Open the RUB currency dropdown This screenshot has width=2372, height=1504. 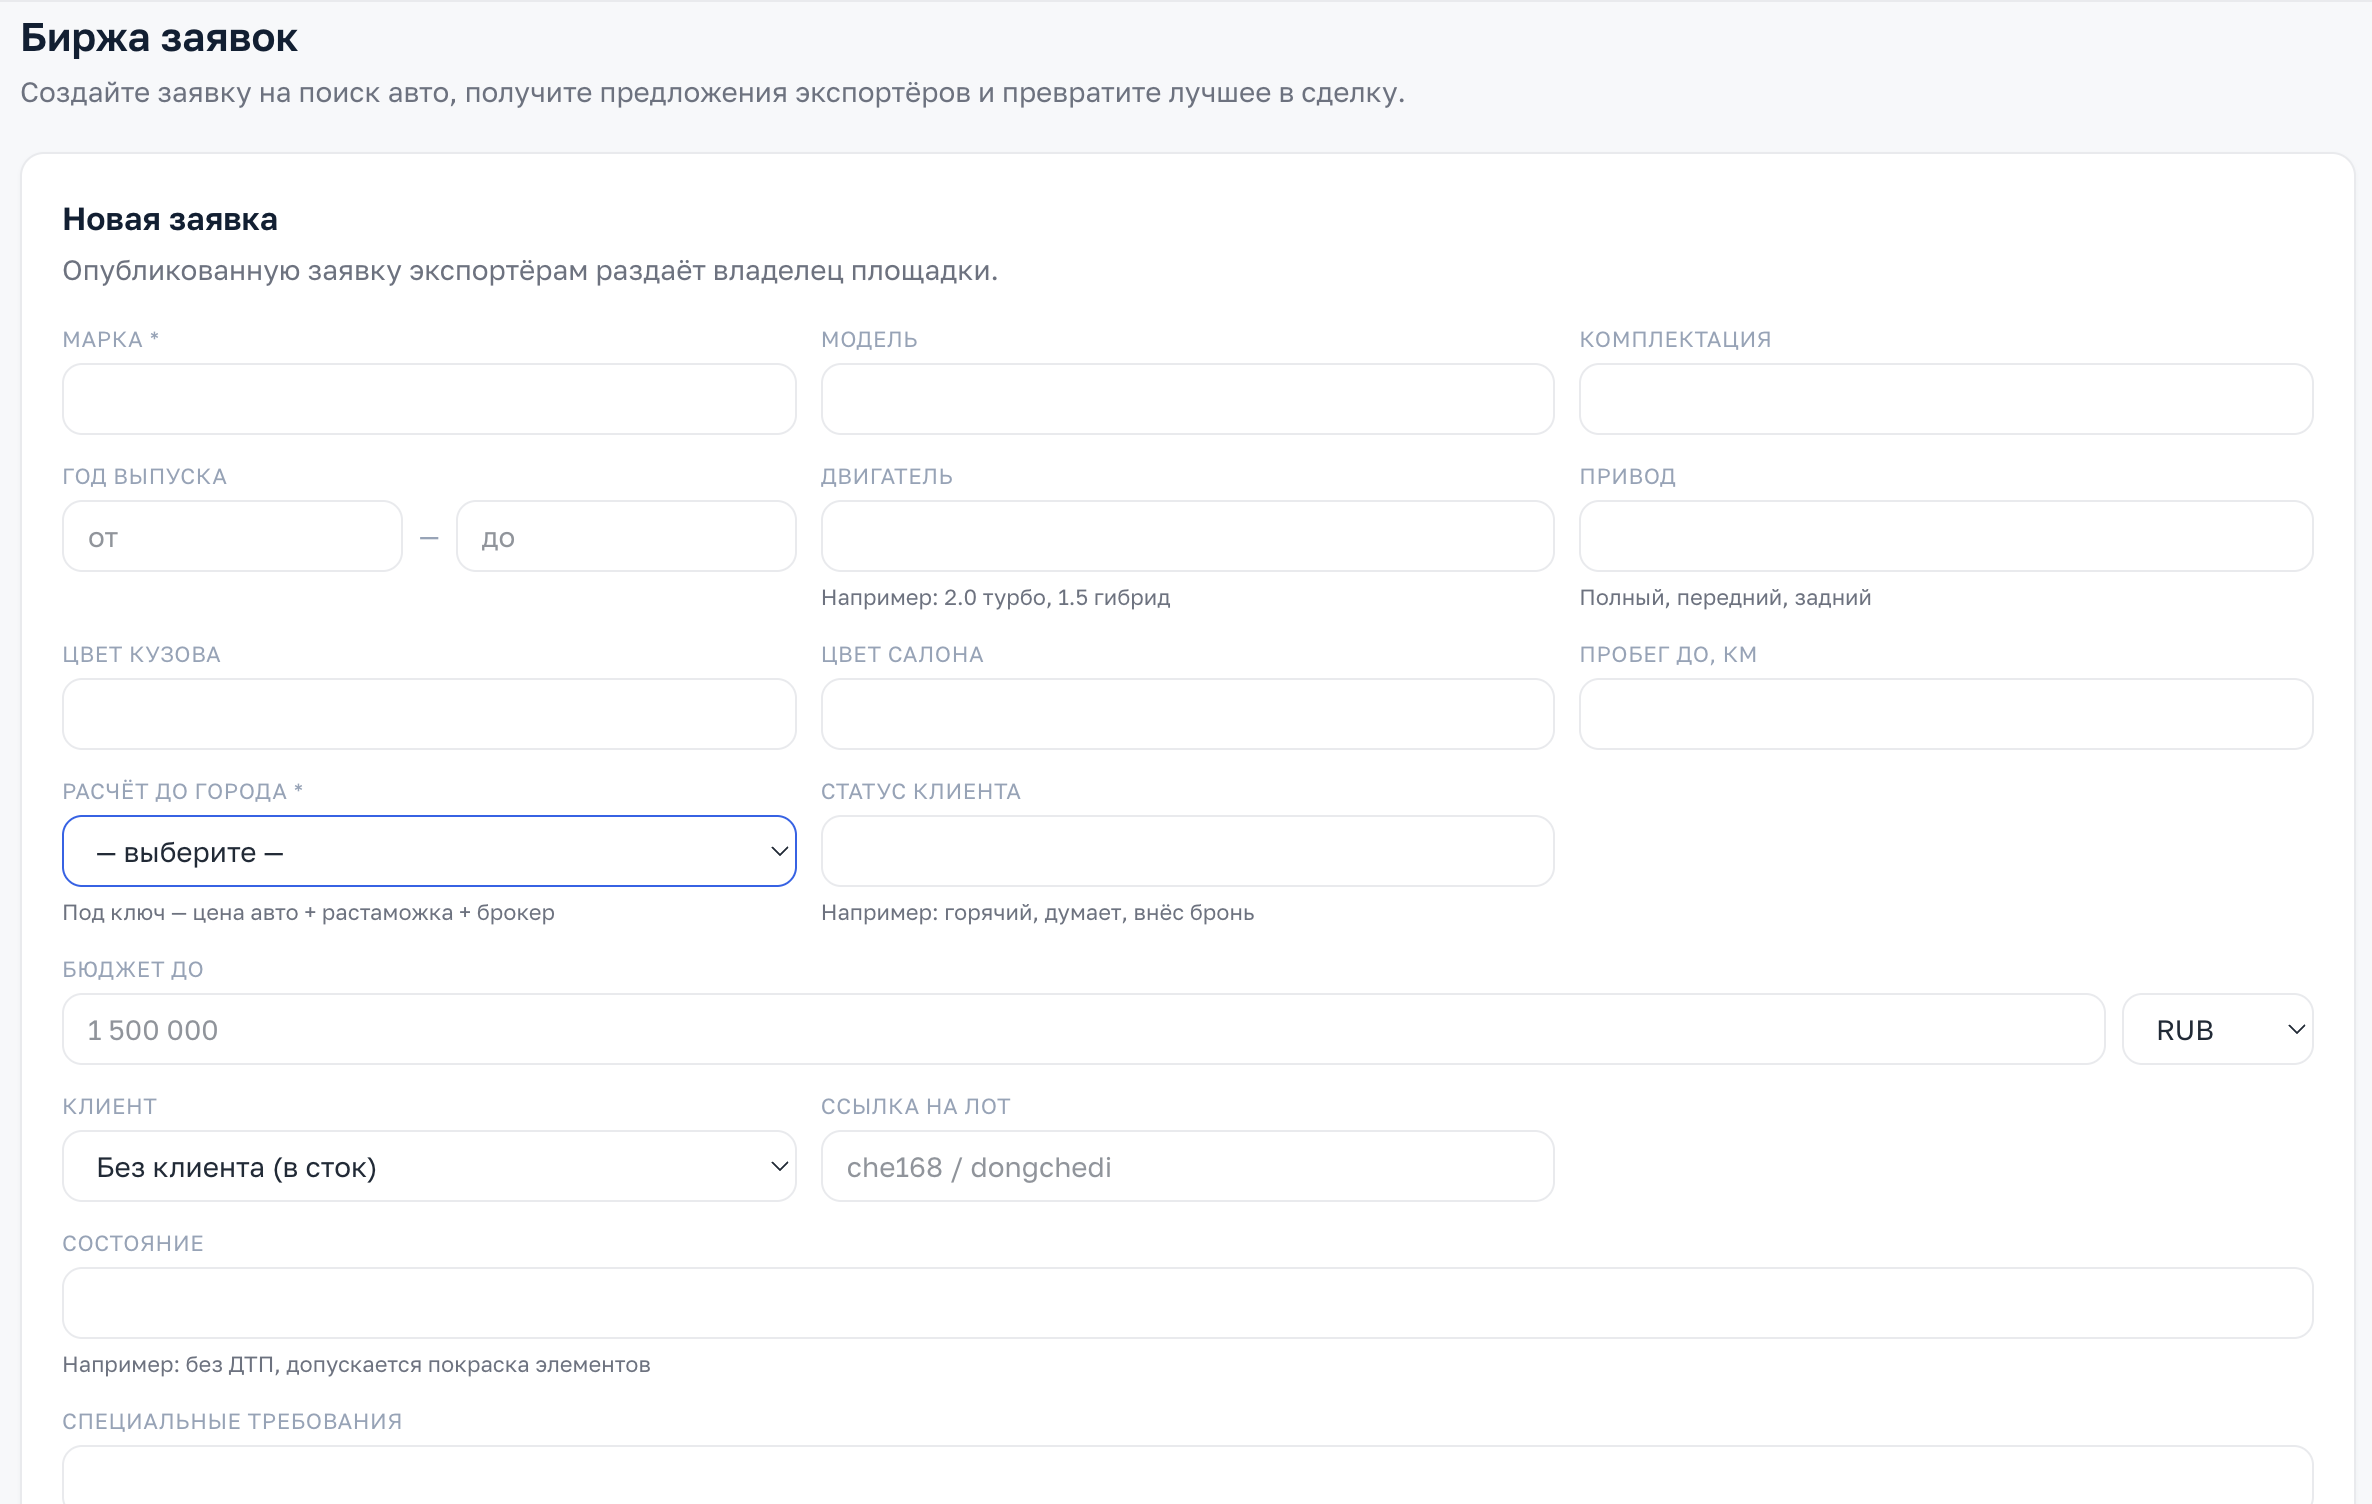[x=2217, y=1029]
